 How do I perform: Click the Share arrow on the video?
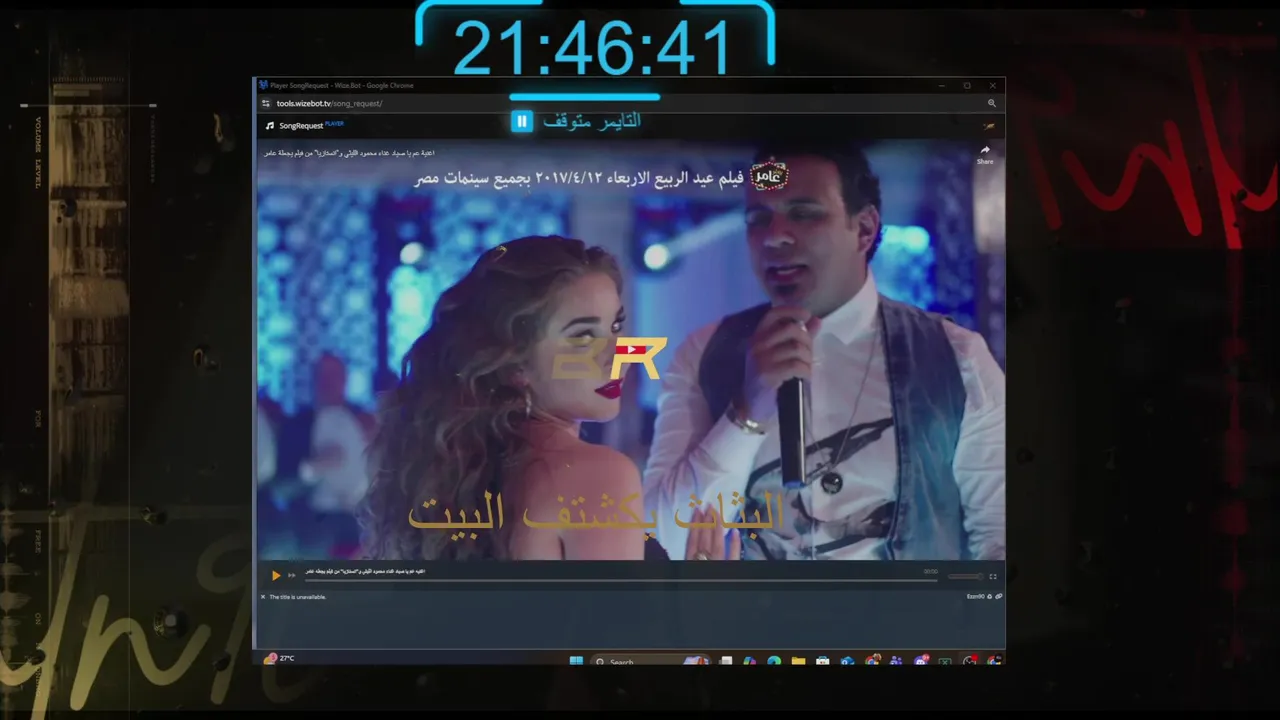click(985, 151)
